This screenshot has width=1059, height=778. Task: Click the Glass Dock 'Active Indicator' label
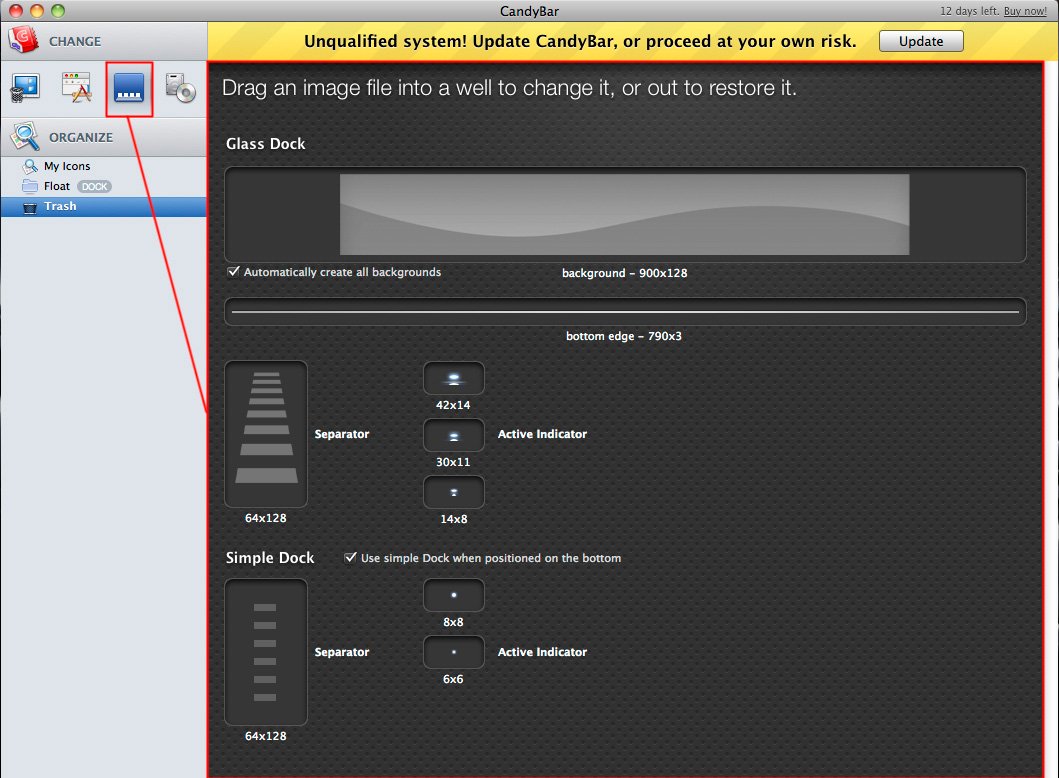tap(542, 434)
